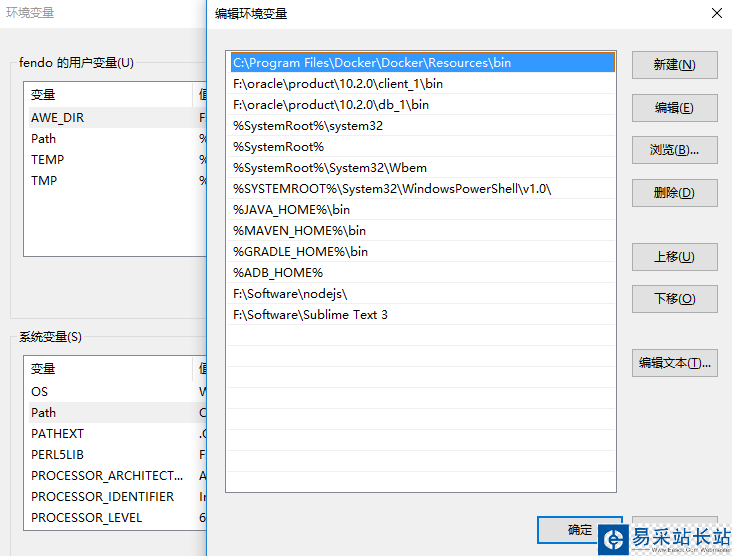Move entry down with 下移(O)
The image size is (732, 556).
point(674,299)
